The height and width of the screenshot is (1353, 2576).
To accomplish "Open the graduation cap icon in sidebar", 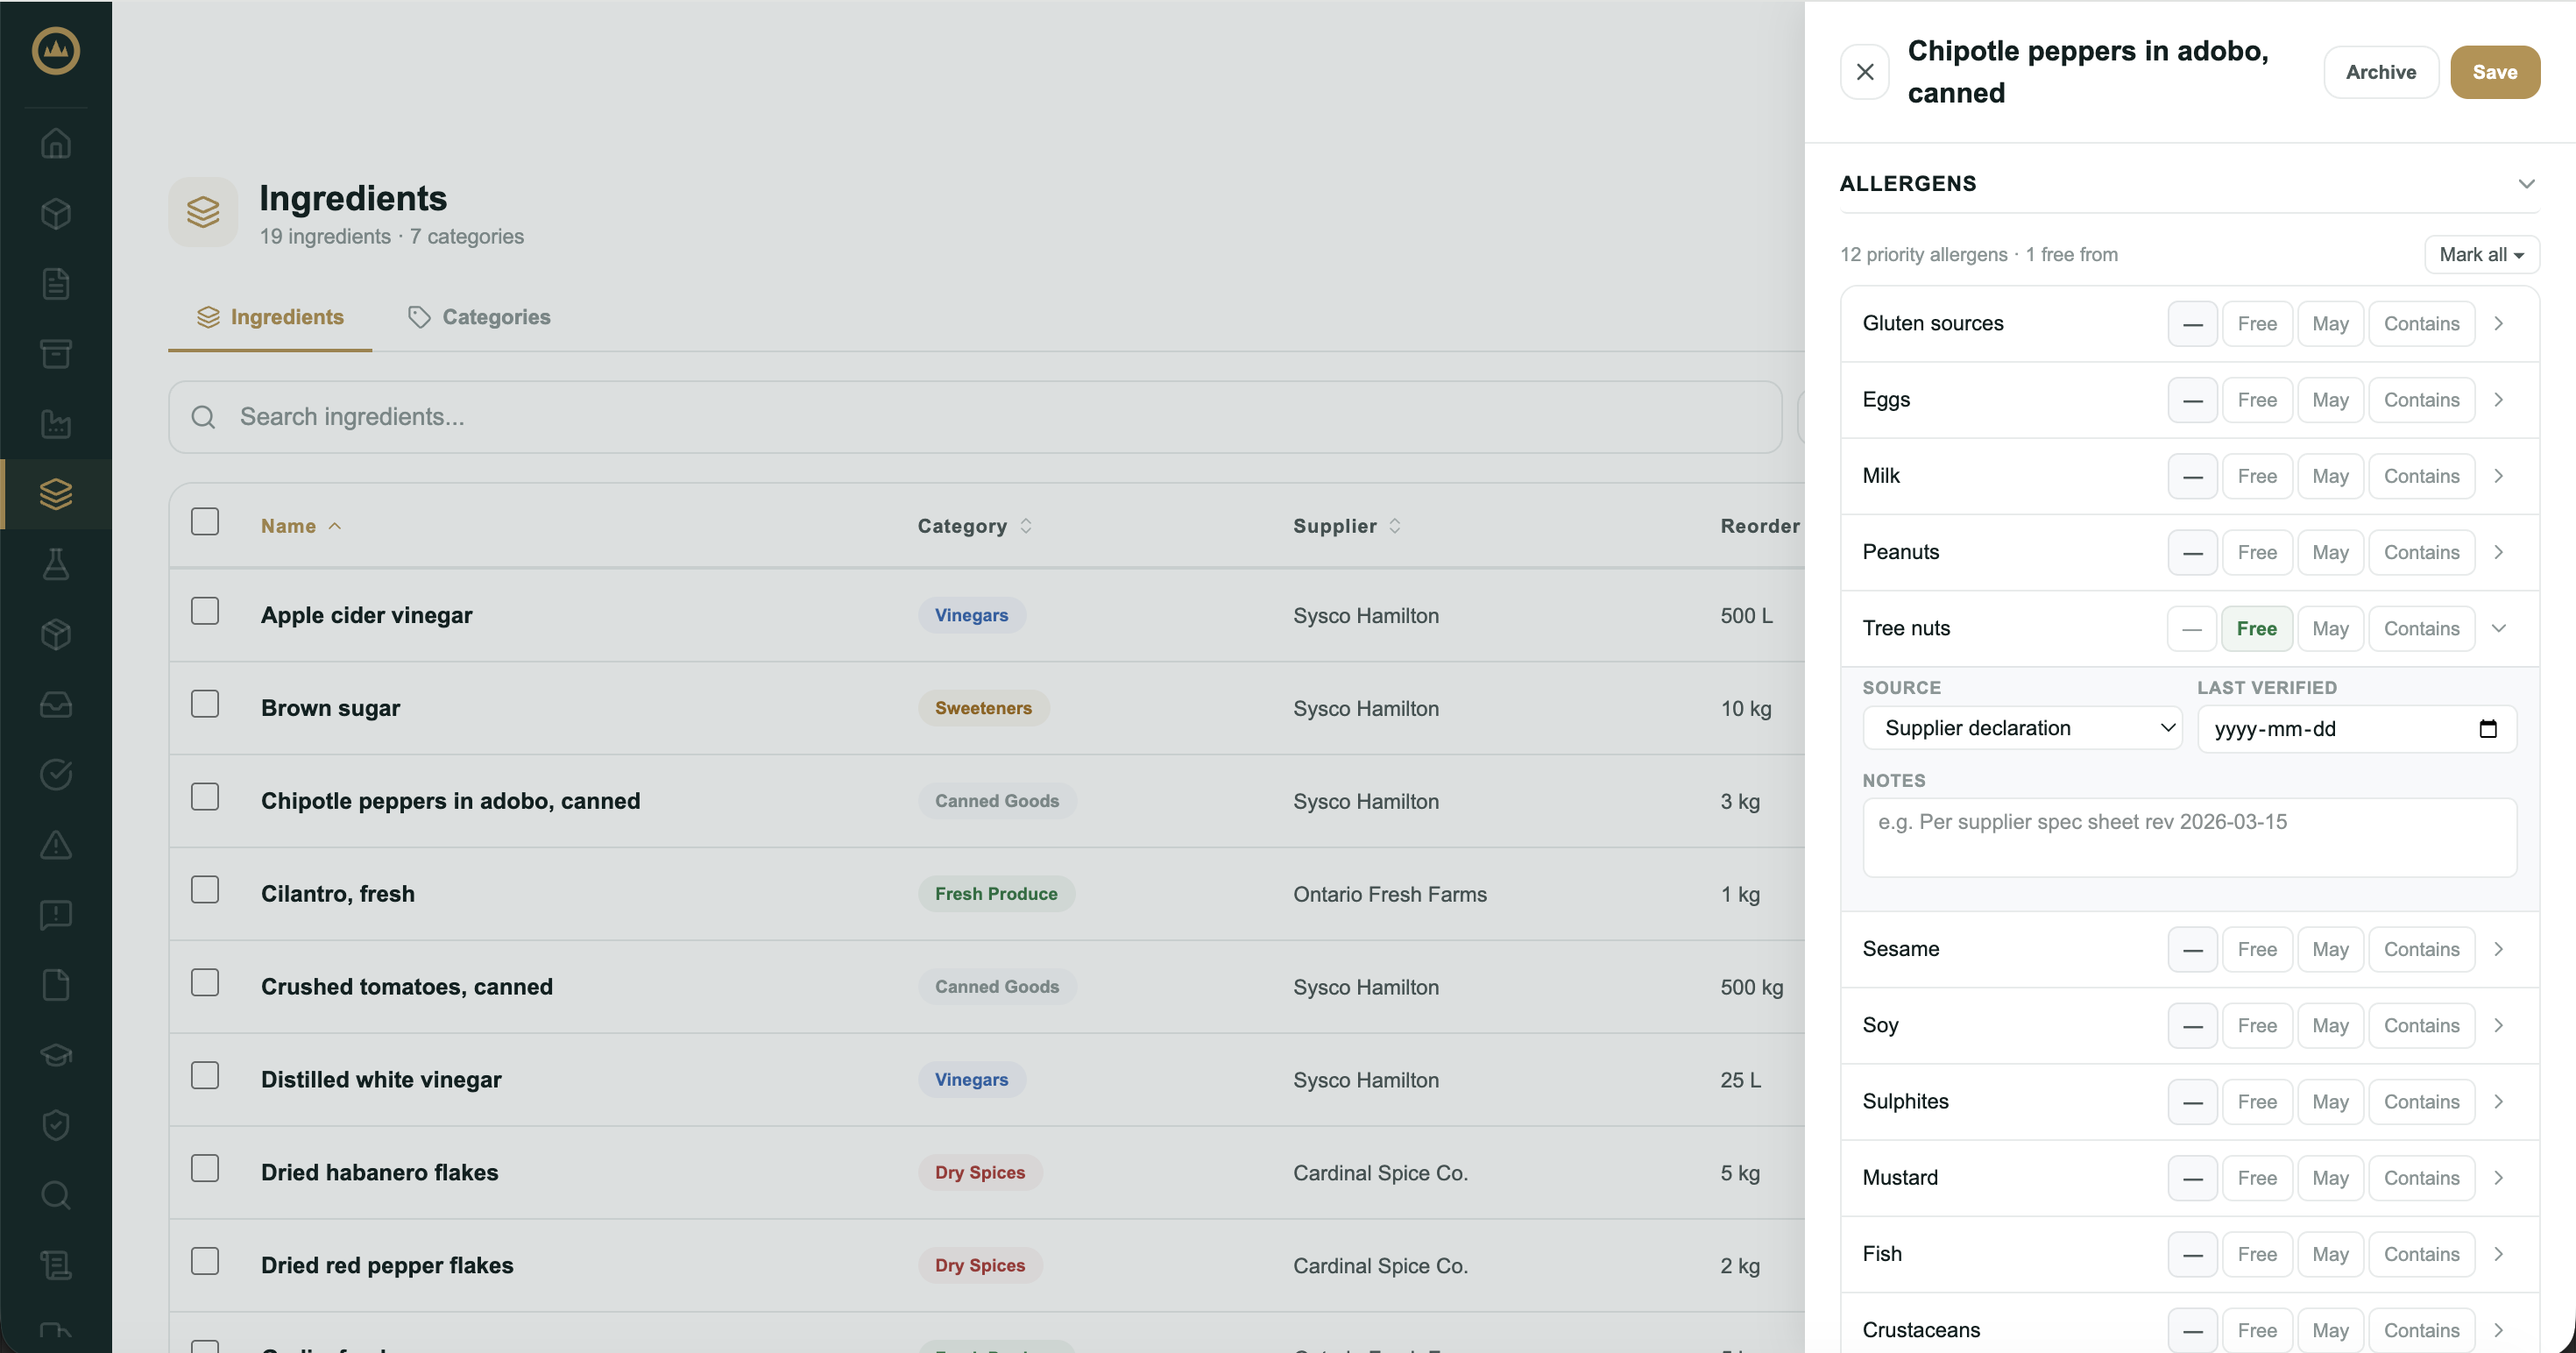I will coord(56,1055).
